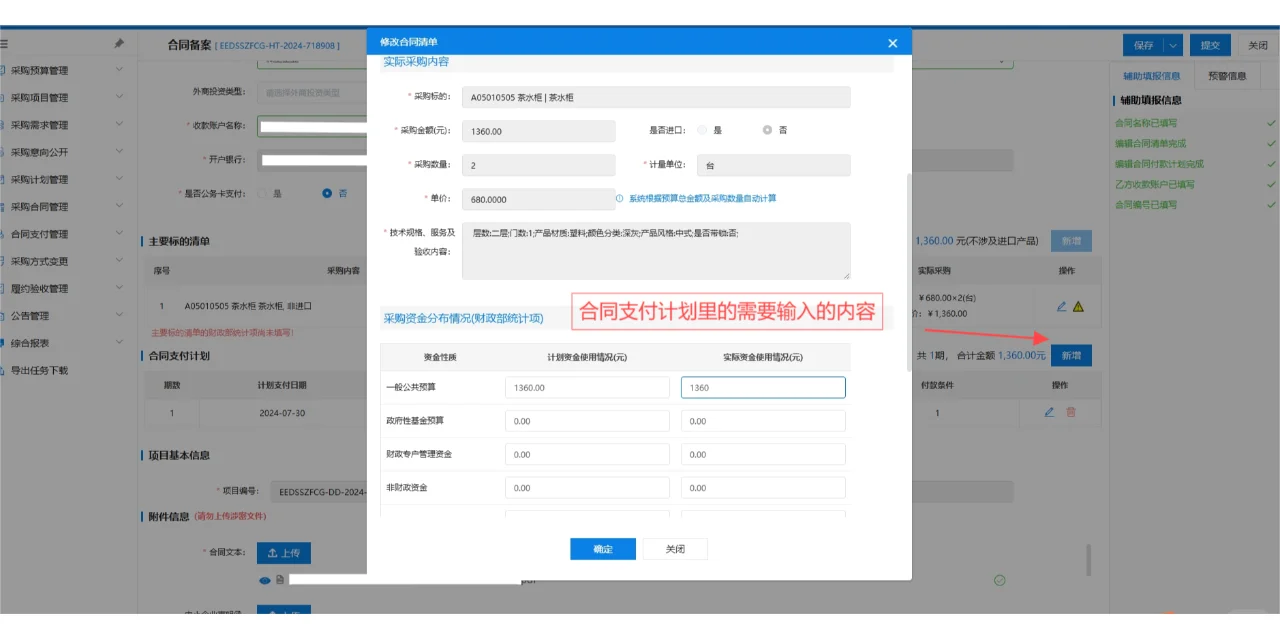Click 关闭 button in the dialog footer
The height and width of the screenshot is (640, 1280).
pos(675,549)
